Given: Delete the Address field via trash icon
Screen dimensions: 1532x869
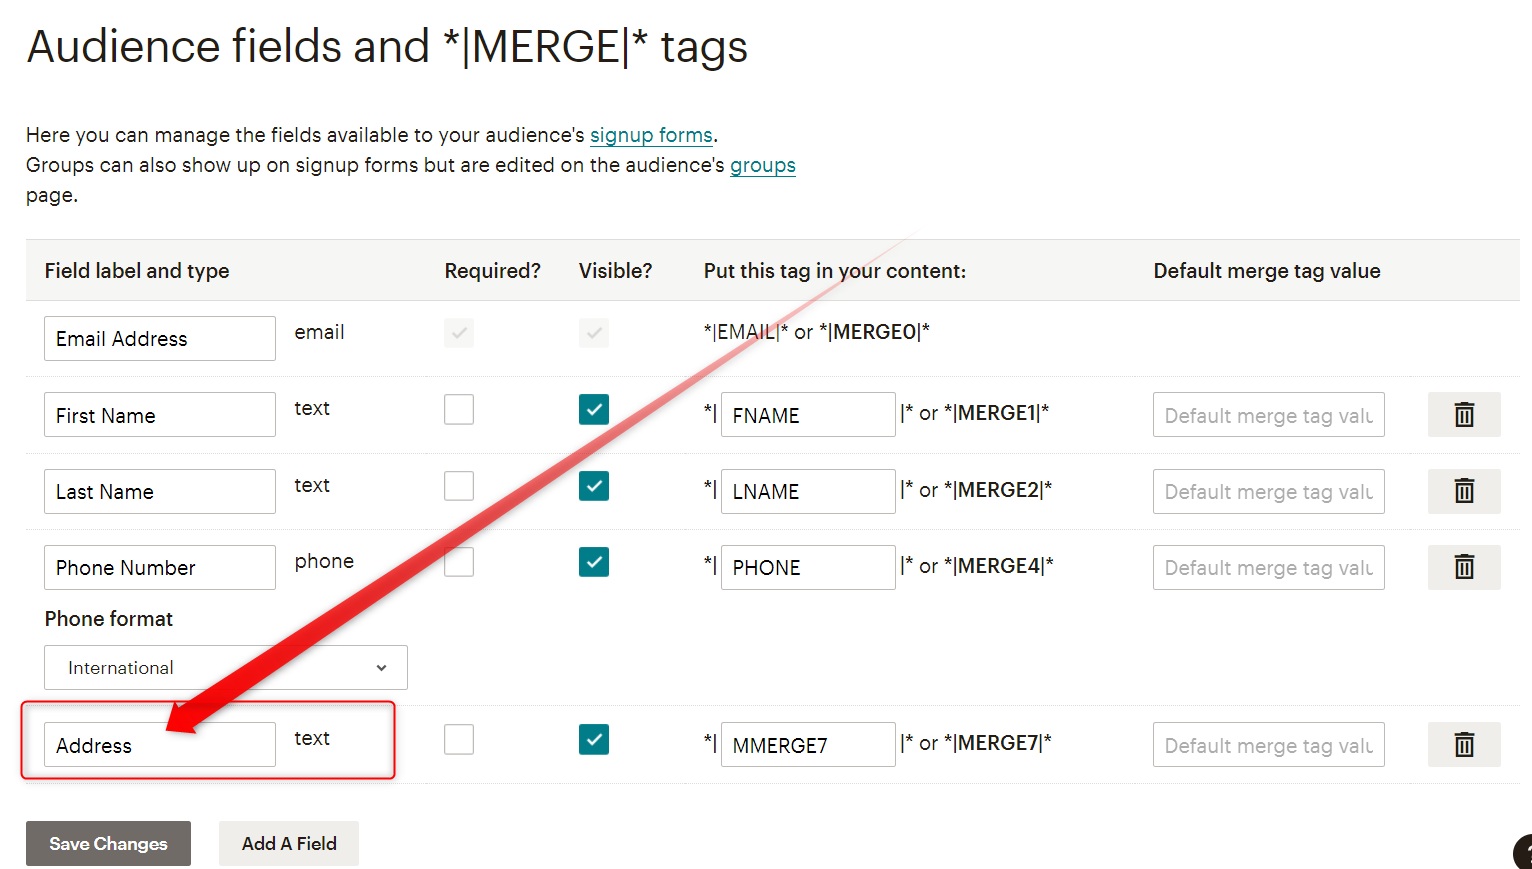Looking at the screenshot, I should [1464, 745].
